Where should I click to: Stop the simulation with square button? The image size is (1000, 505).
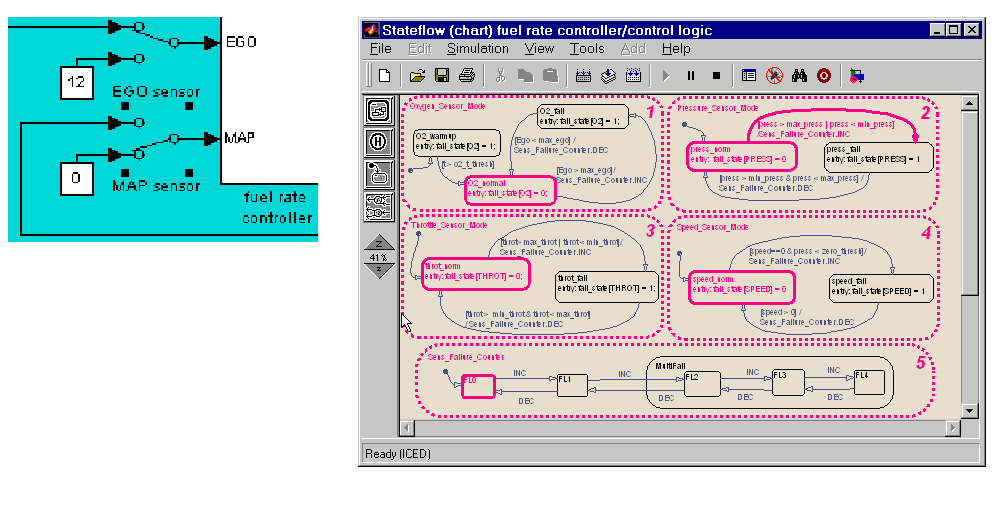coord(716,76)
